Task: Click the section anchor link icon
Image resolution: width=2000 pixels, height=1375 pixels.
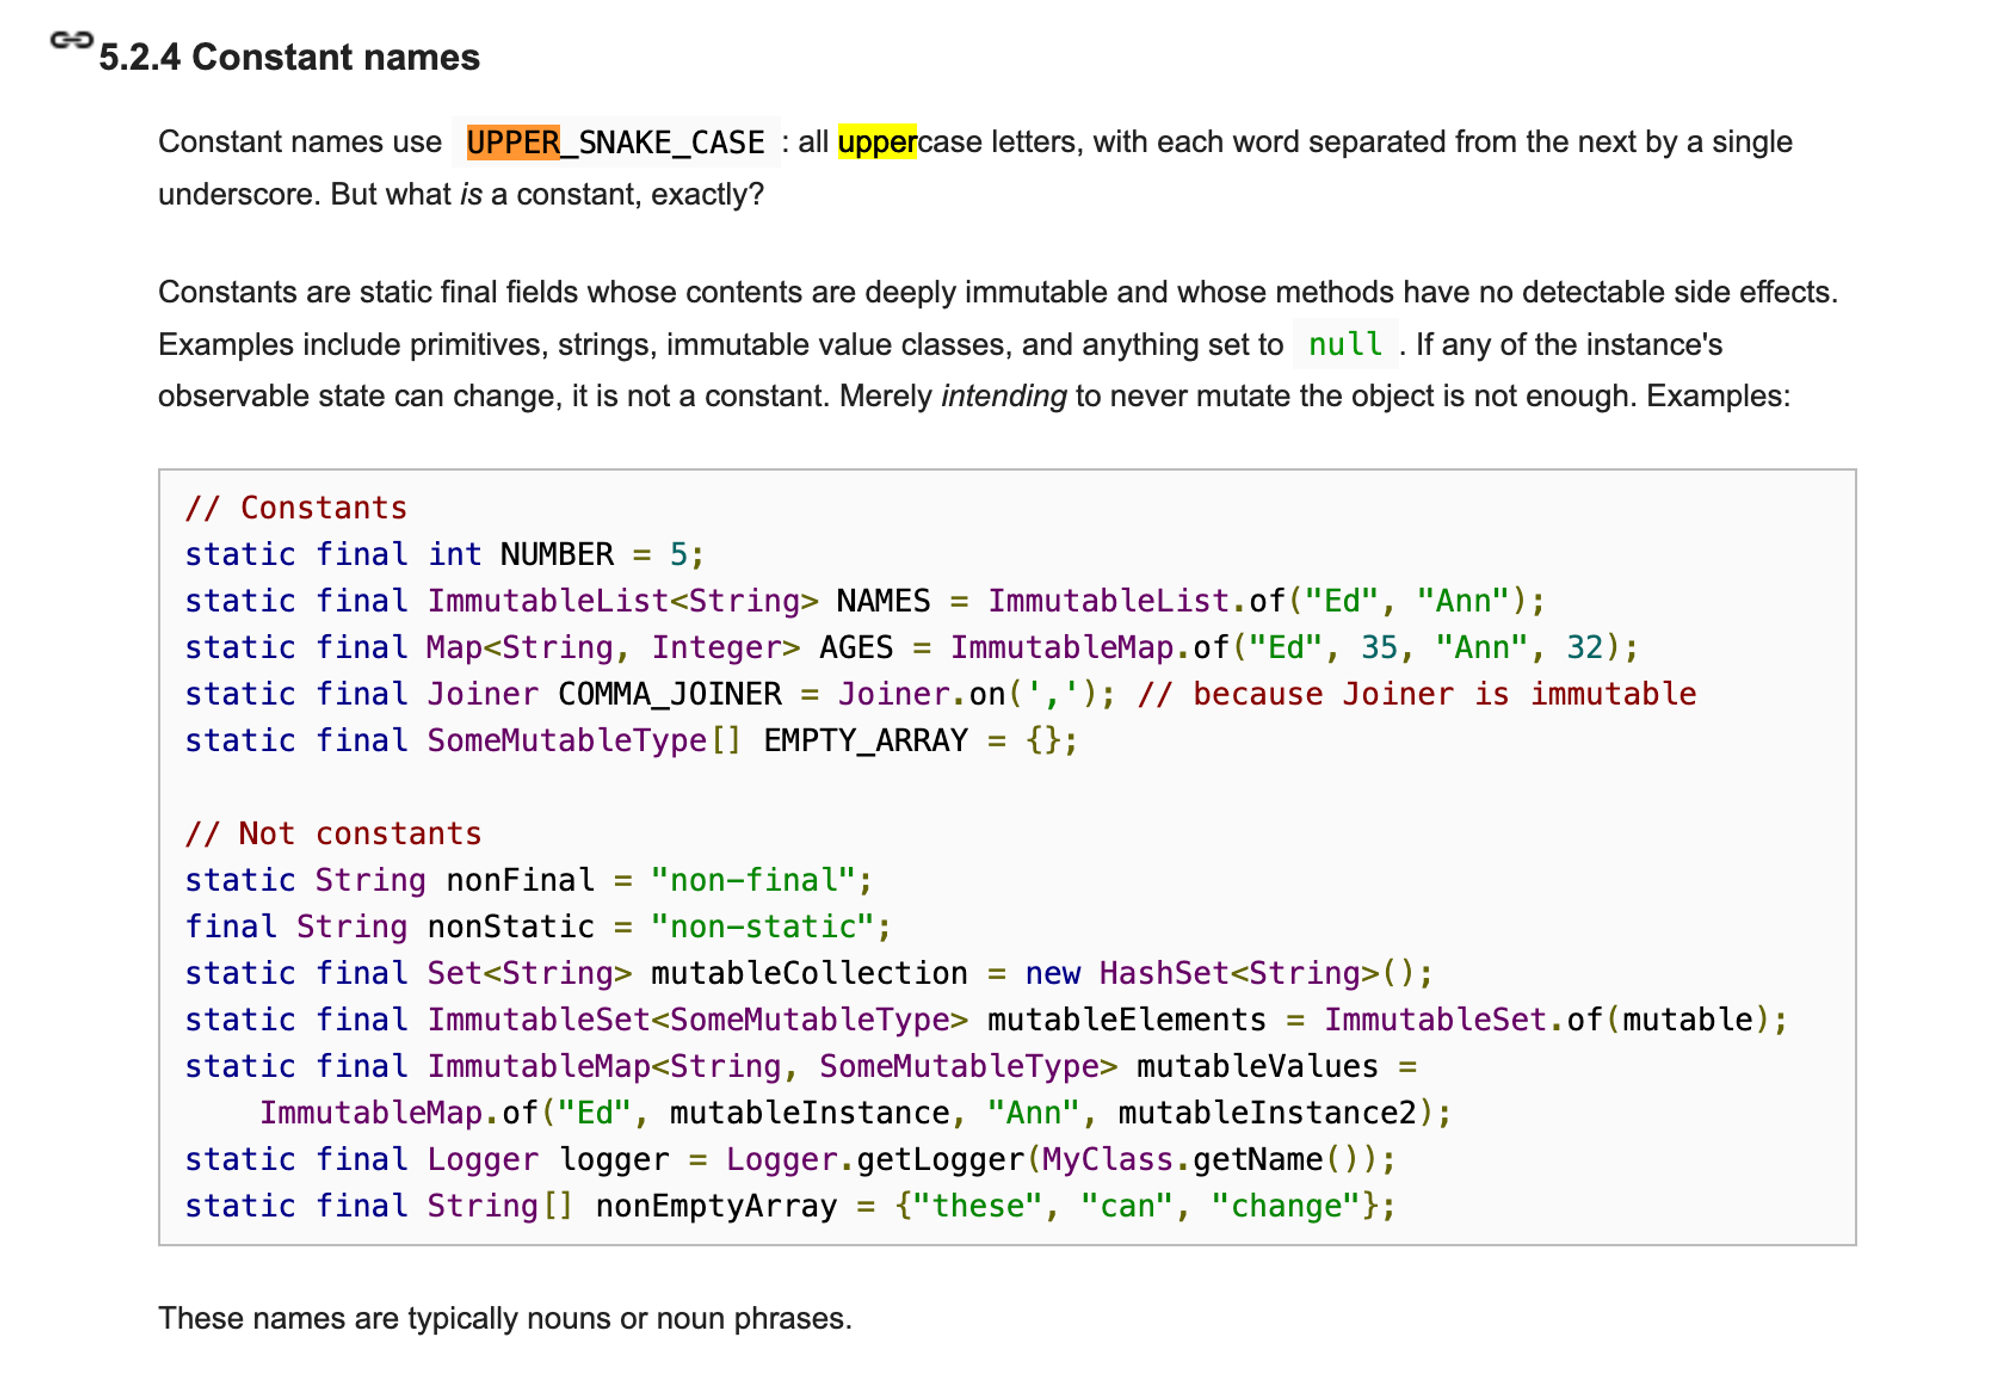Action: click(x=71, y=41)
